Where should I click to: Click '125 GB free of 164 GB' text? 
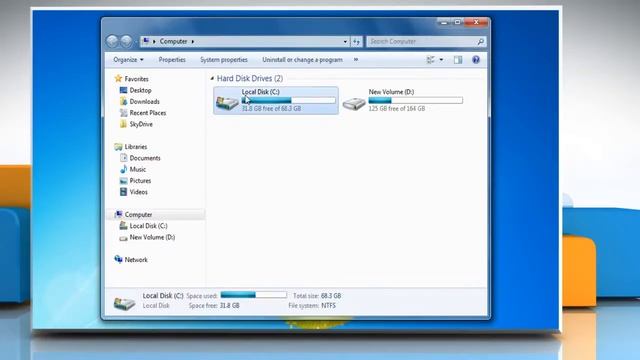(397, 109)
